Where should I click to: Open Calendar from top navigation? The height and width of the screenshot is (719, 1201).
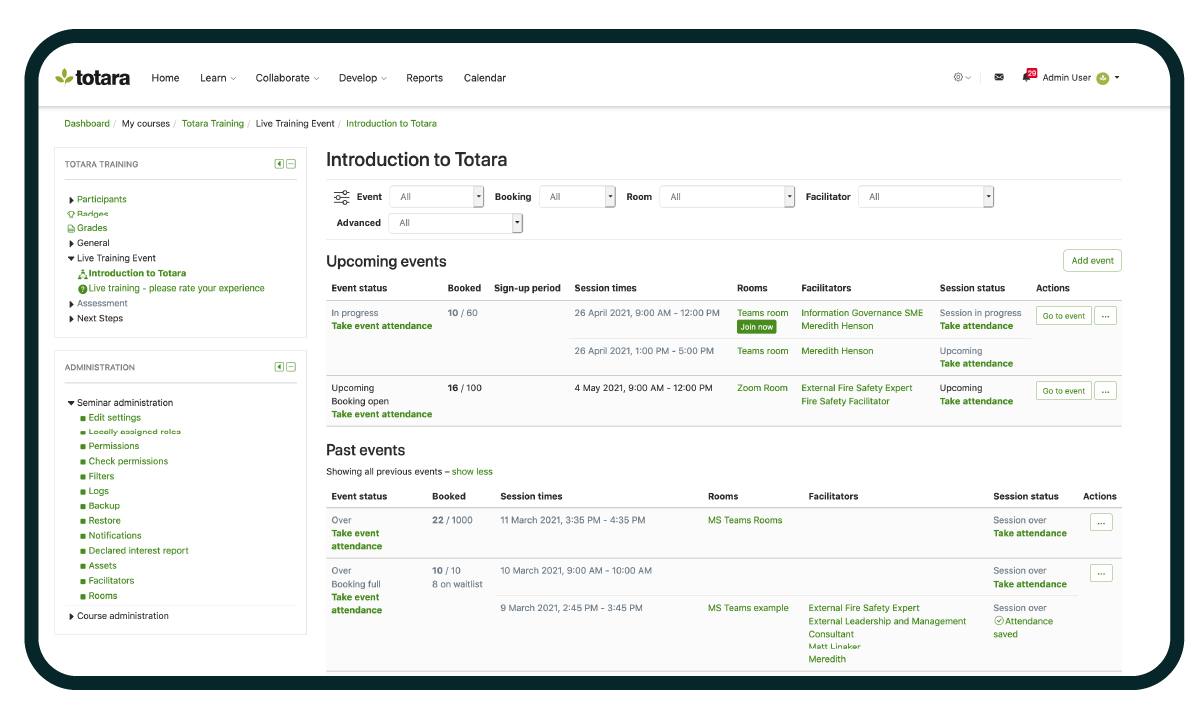[x=485, y=78]
